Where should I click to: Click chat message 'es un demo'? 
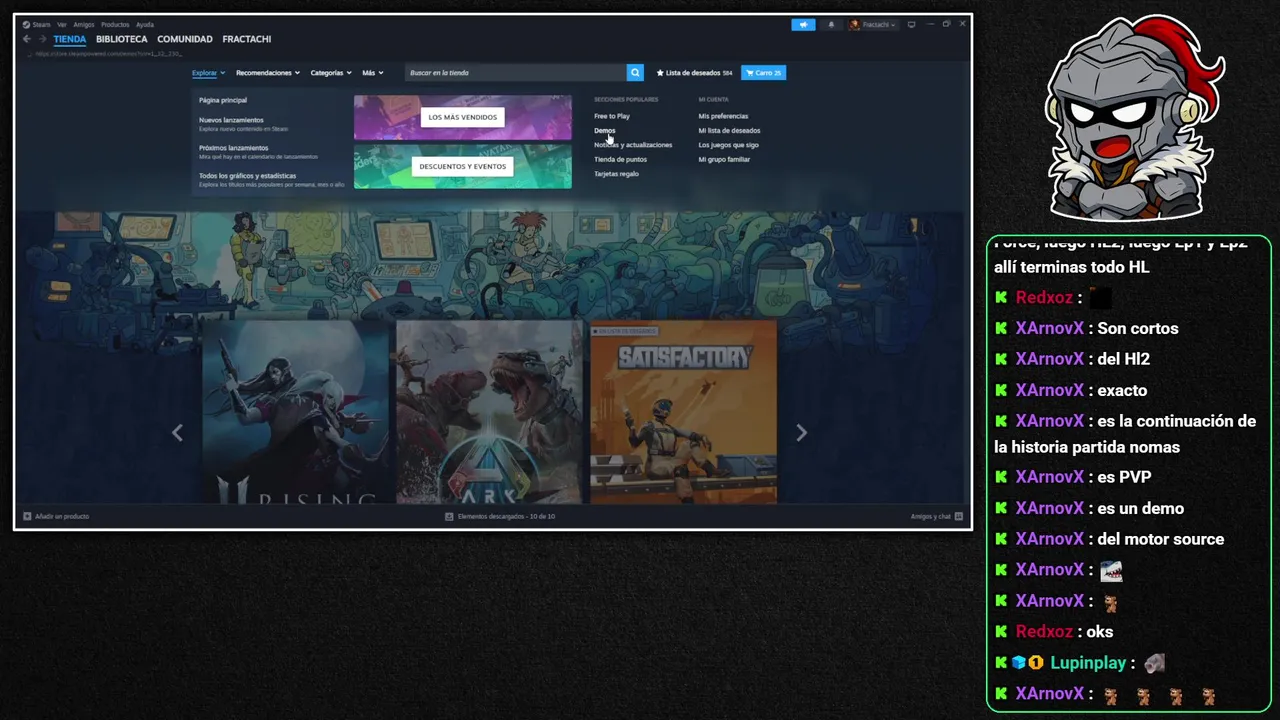tap(1140, 508)
